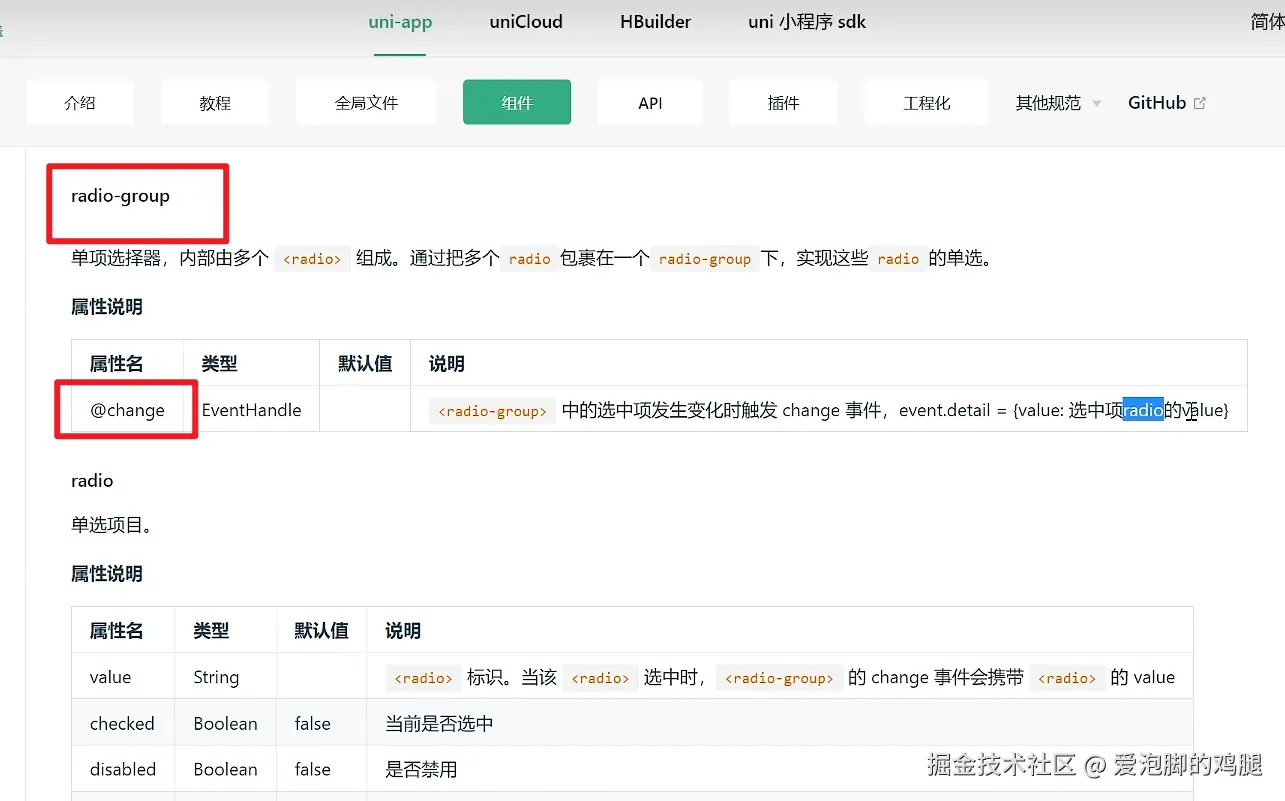Image resolution: width=1285 pixels, height=801 pixels.
Task: Go to the API section
Action: 650,102
